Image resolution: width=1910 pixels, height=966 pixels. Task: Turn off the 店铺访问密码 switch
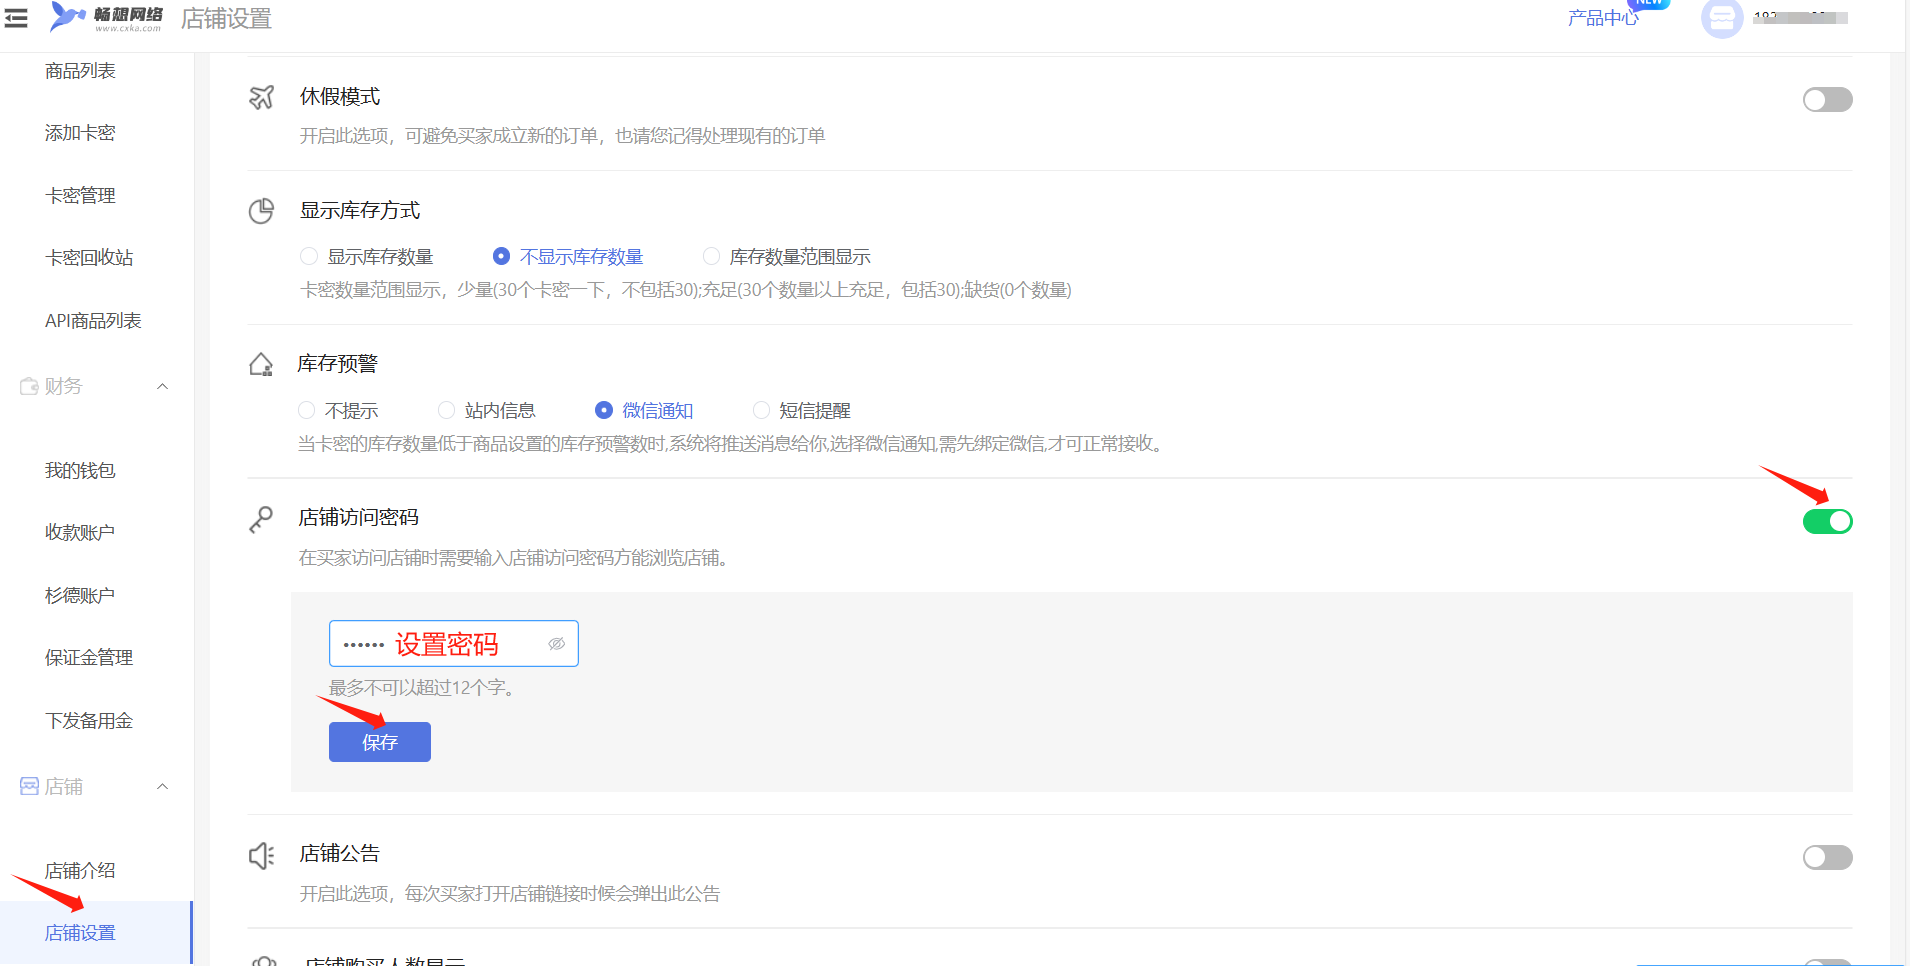click(1827, 521)
